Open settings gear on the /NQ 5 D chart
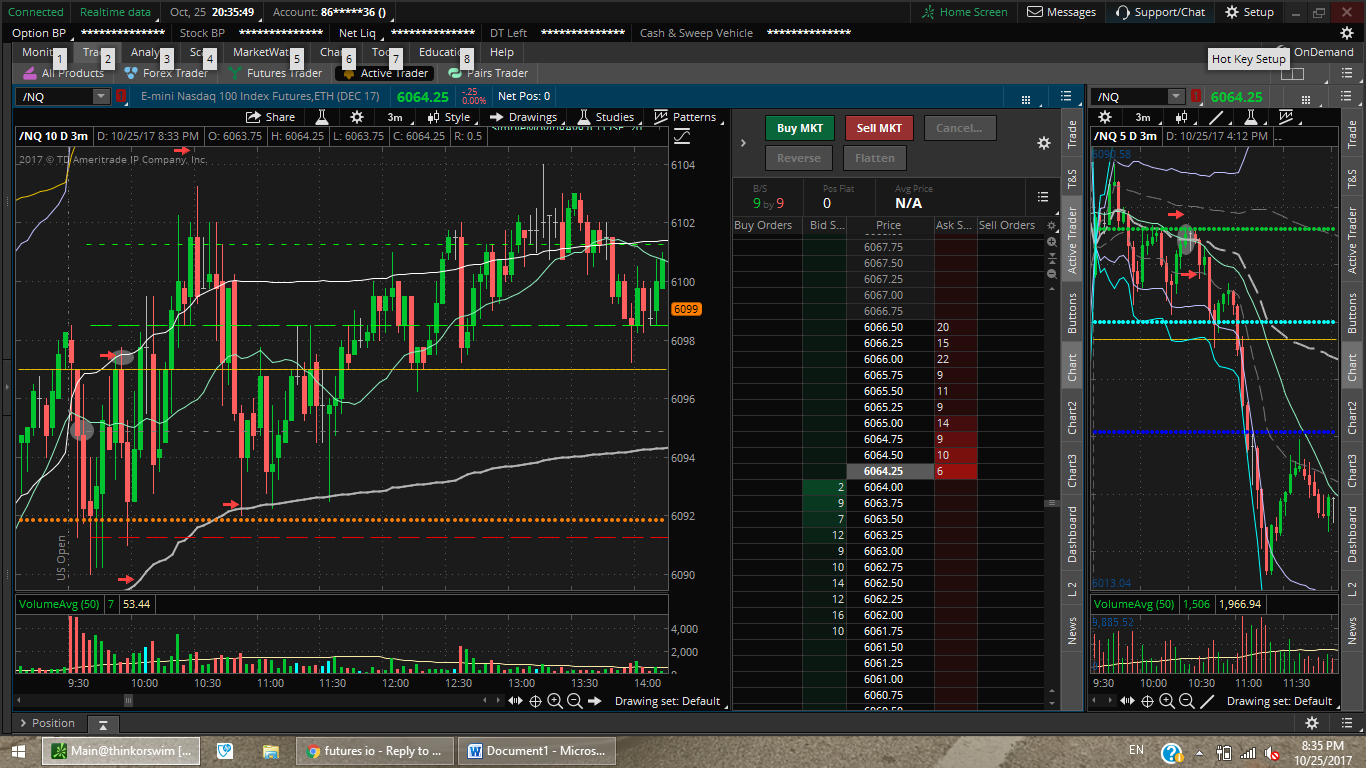The width and height of the screenshot is (1366, 768). tap(1105, 117)
